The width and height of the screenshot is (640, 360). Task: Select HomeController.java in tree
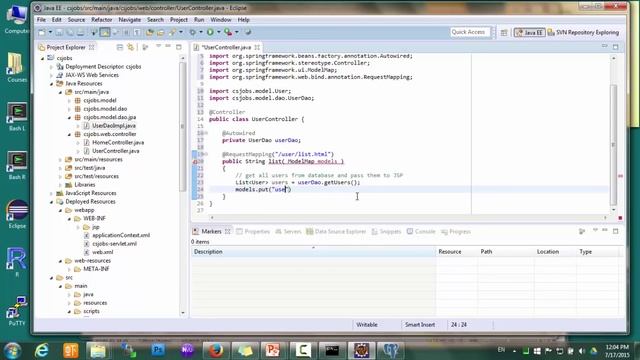[118, 142]
